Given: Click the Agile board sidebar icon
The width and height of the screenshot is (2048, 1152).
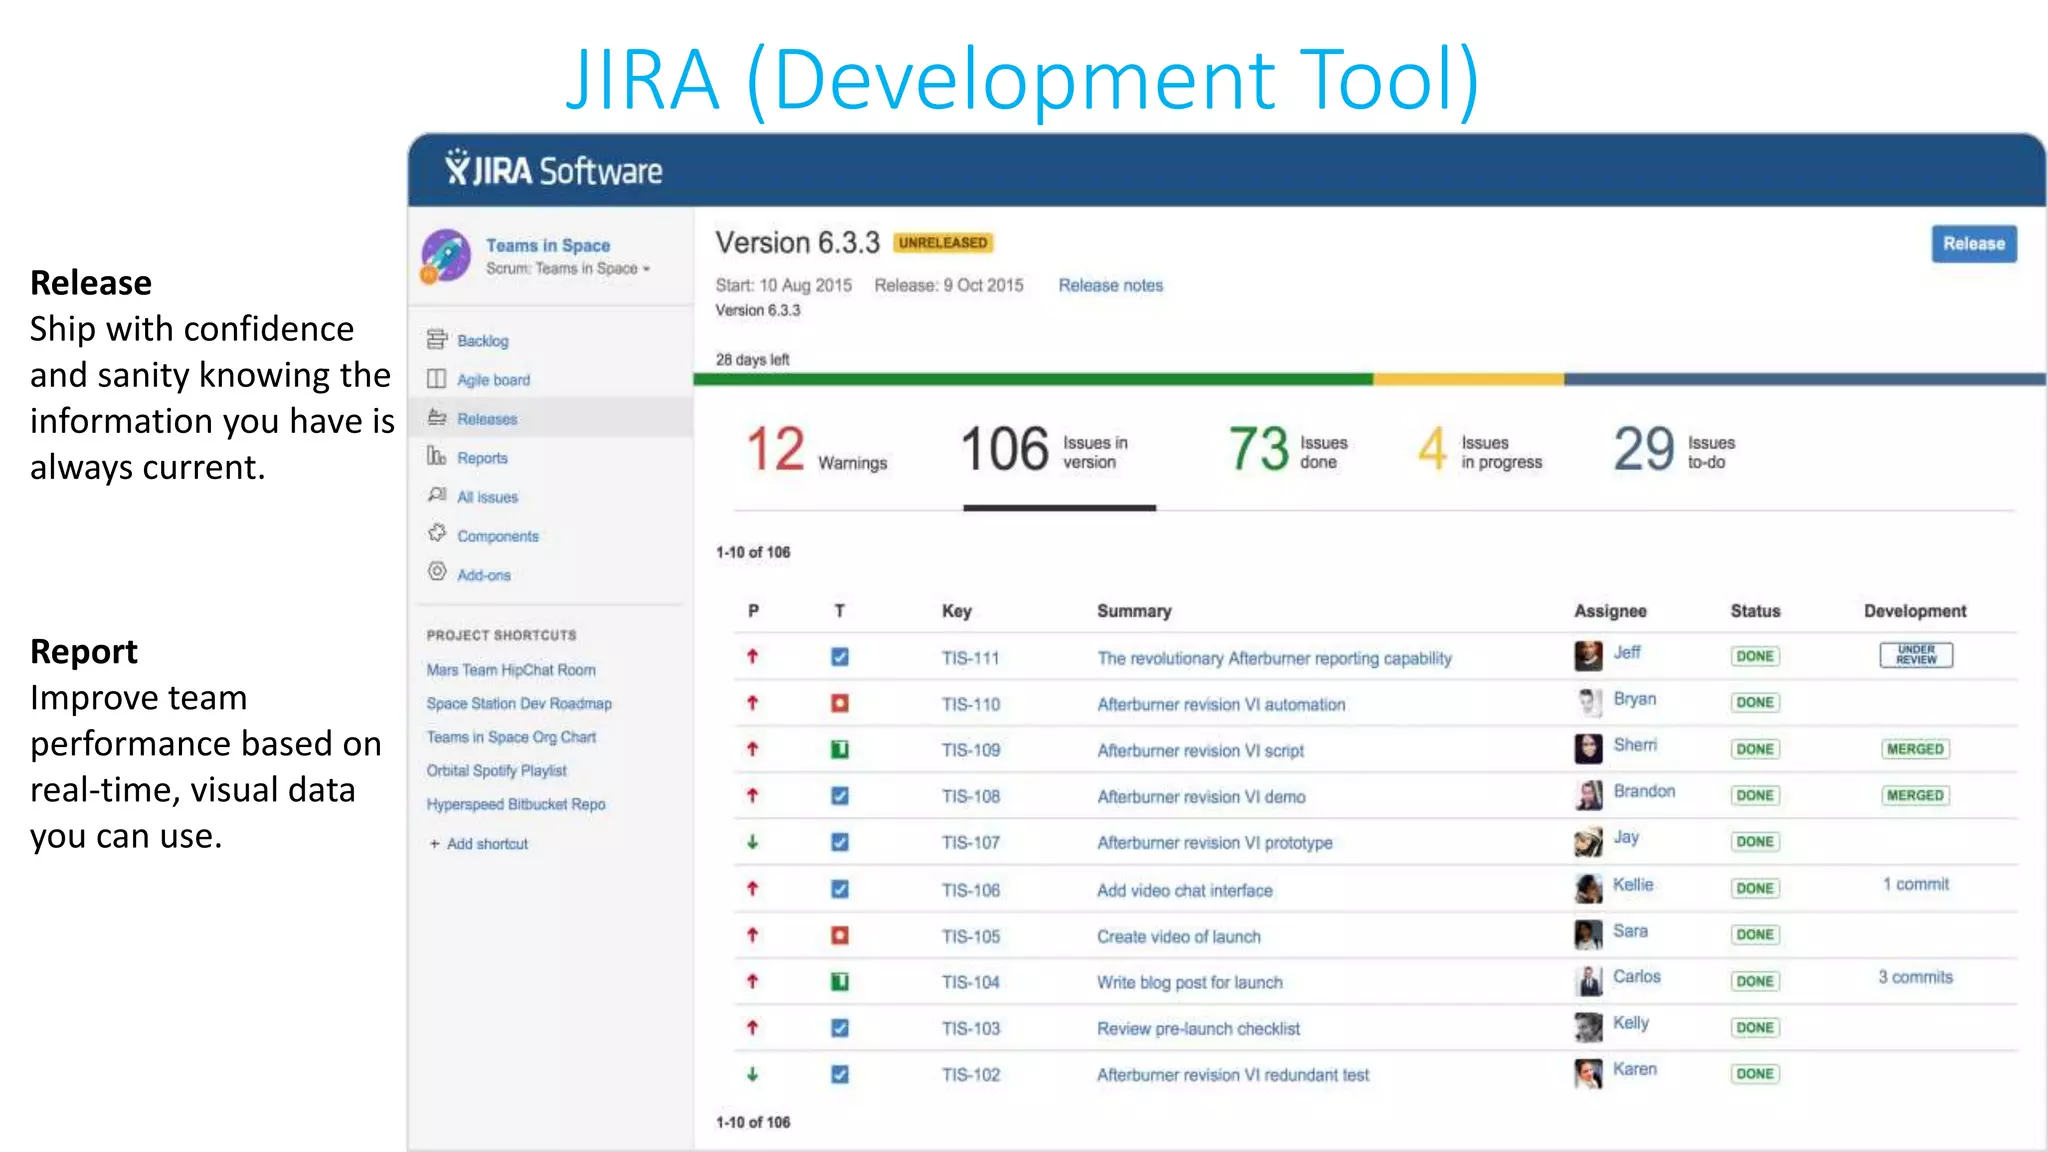Looking at the screenshot, I should tap(437, 379).
